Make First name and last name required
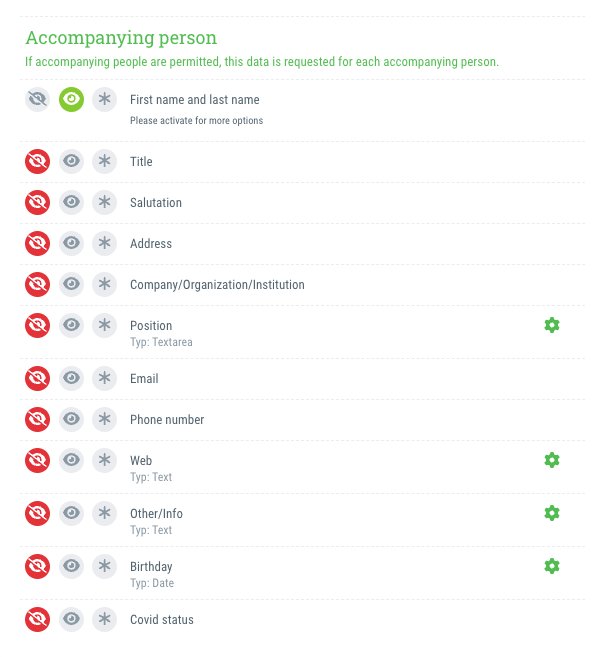 pyautogui.click(x=104, y=99)
